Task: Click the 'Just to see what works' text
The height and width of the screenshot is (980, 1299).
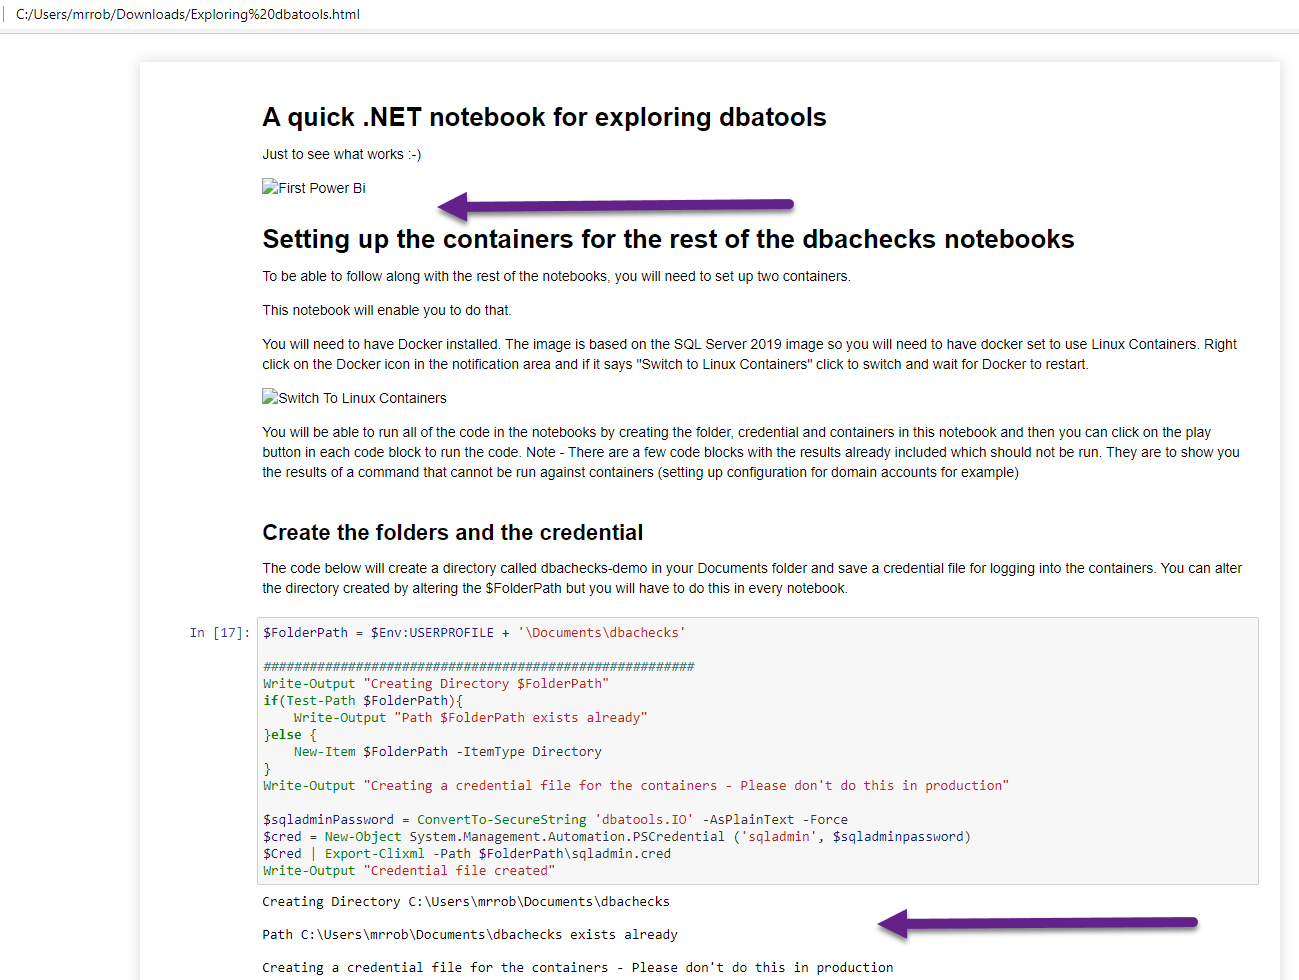Action: 341,155
